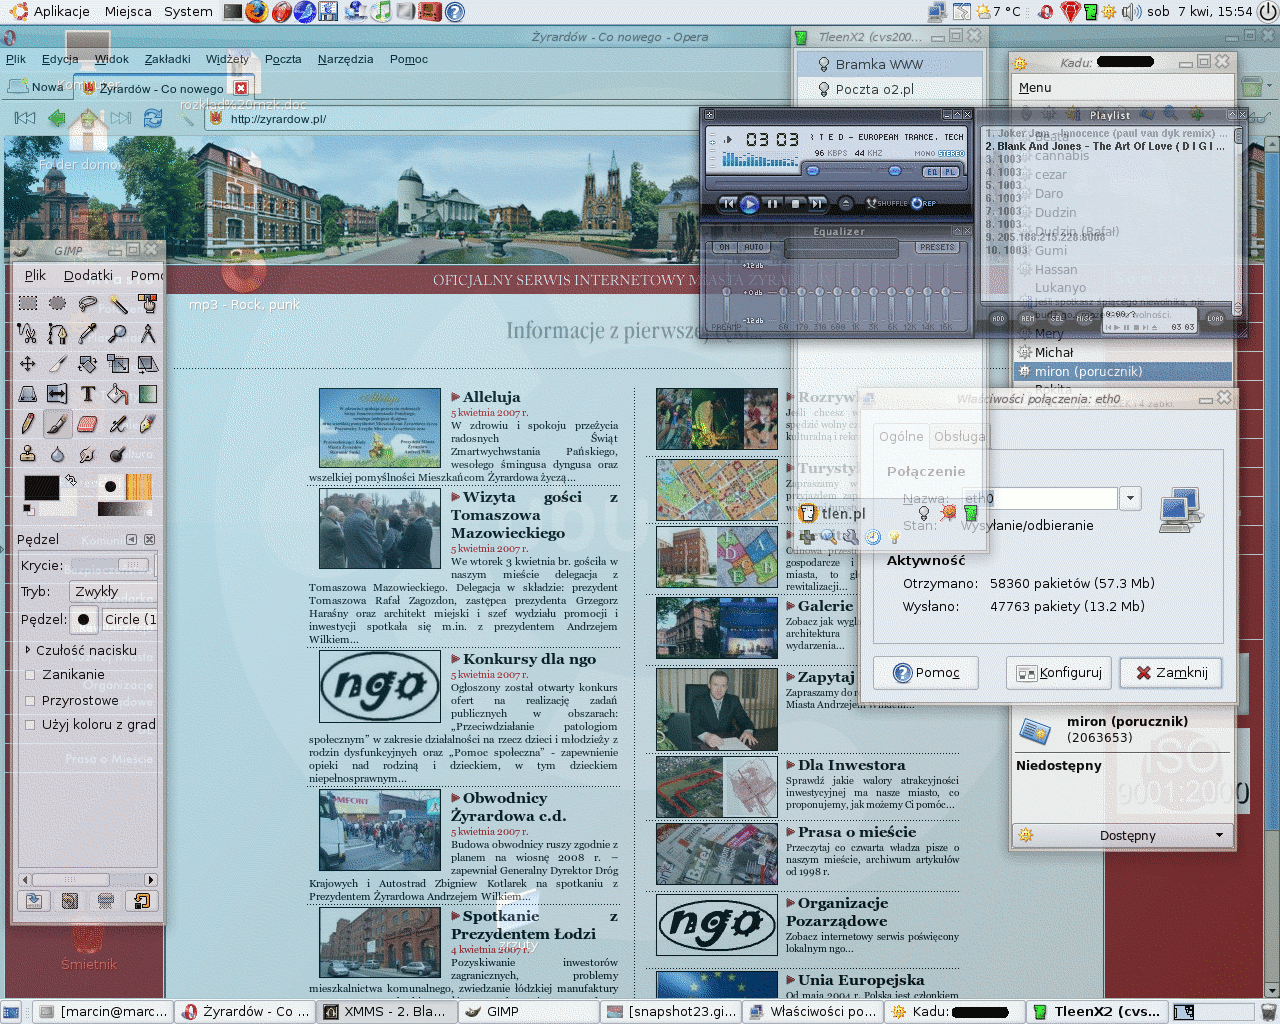The width and height of the screenshot is (1280, 1024).
Task: Select GIMP Ellipse Select tool
Action: [x=58, y=303]
